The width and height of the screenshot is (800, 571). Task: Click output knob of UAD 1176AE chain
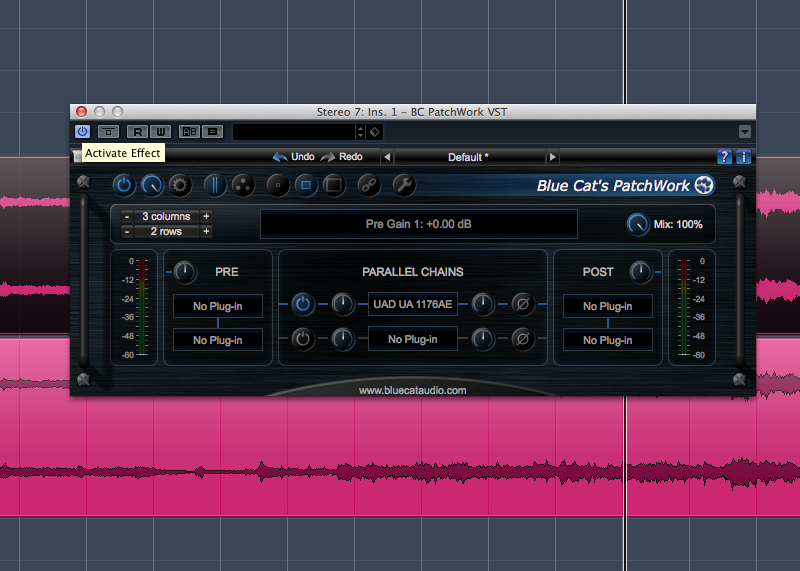point(483,305)
